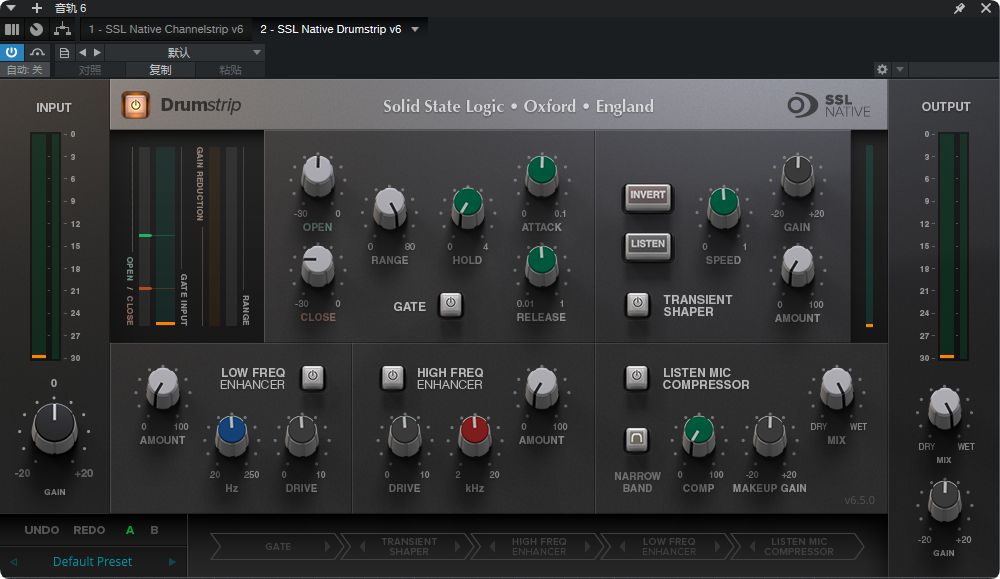
Task: Click the green COMP knob
Action: tap(699, 434)
